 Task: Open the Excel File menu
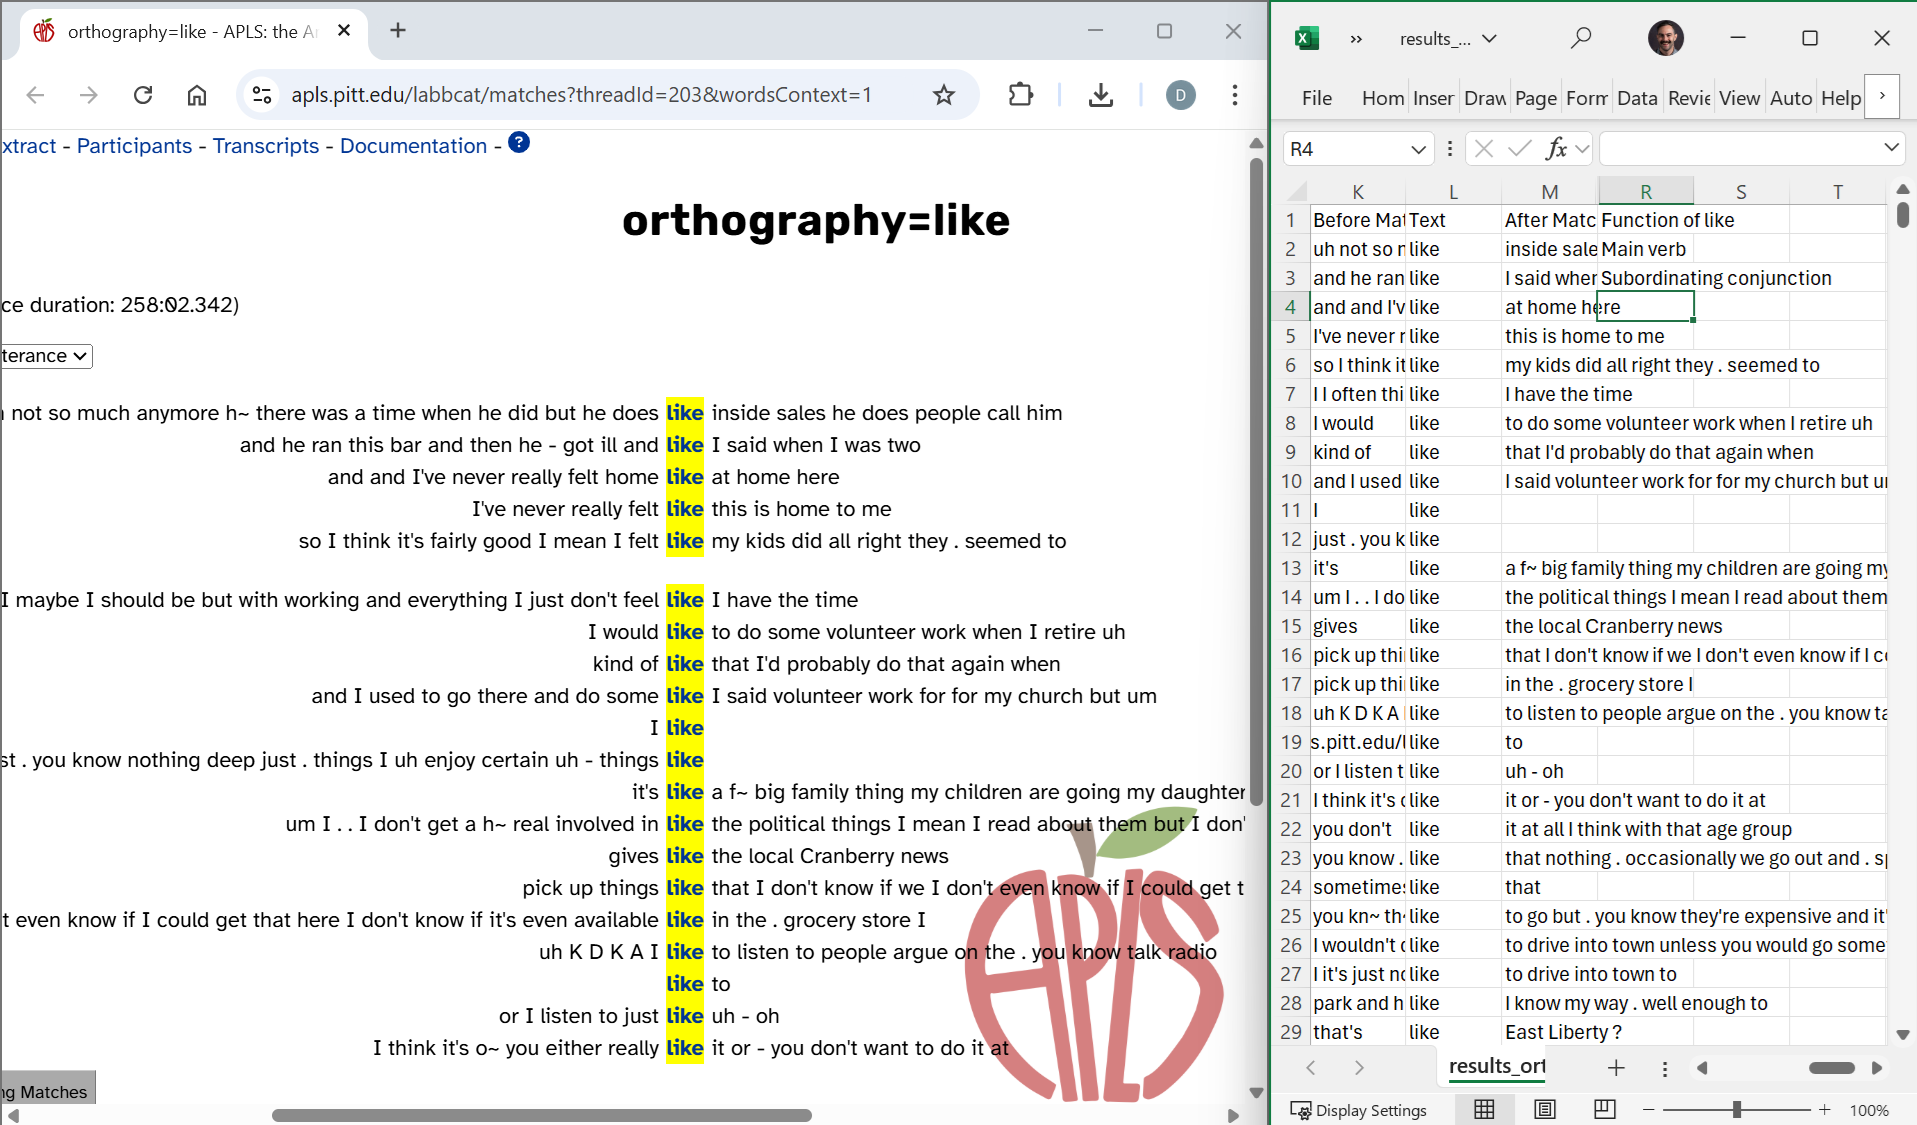click(x=1316, y=98)
